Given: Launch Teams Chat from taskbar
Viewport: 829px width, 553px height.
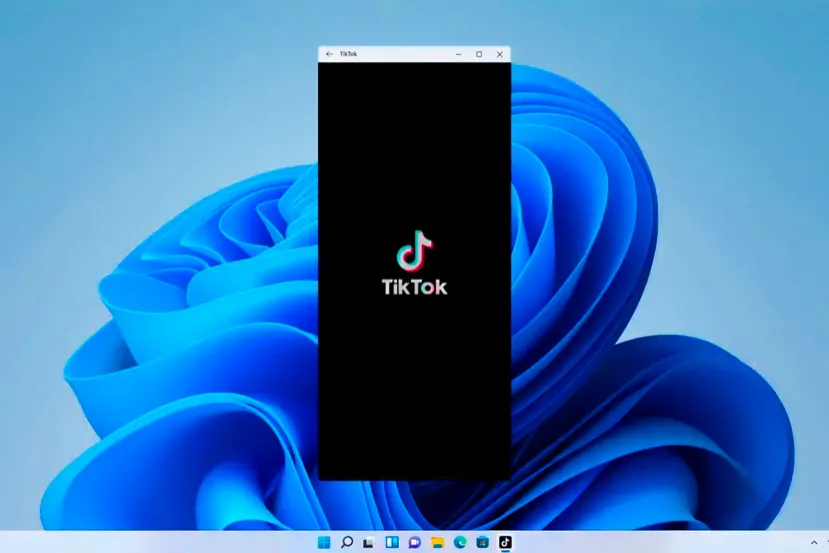Looking at the screenshot, I should [414, 542].
